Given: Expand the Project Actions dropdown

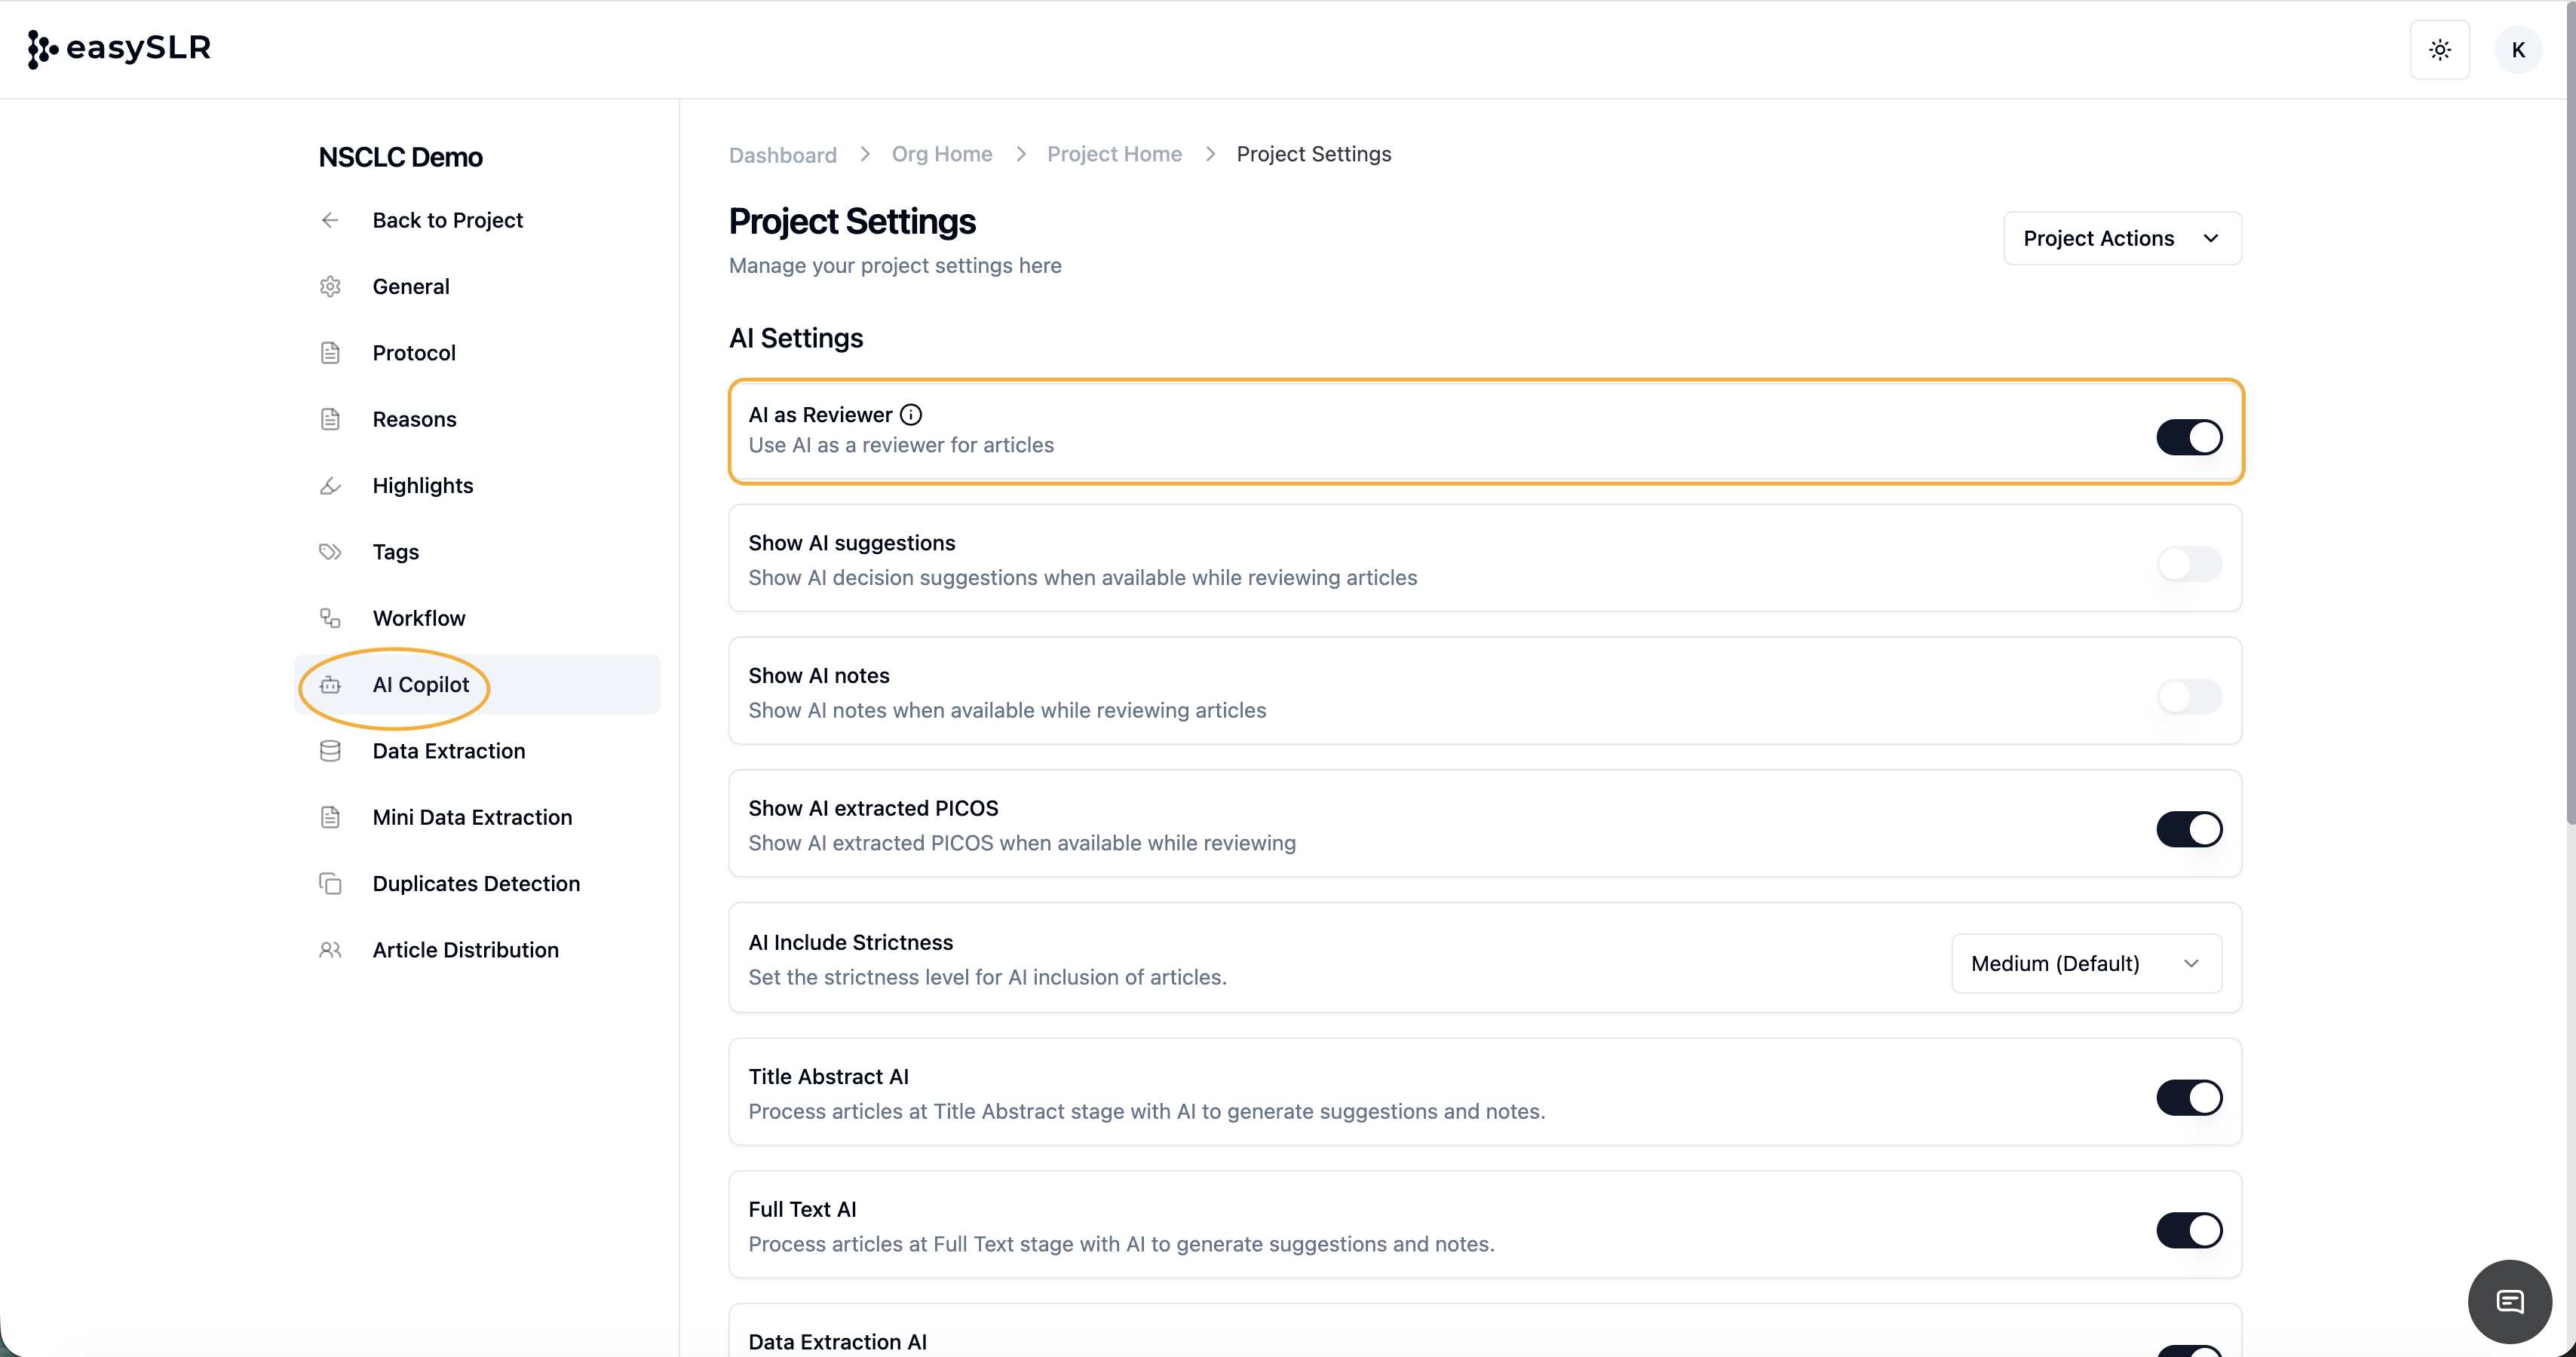Looking at the screenshot, I should (x=2121, y=238).
